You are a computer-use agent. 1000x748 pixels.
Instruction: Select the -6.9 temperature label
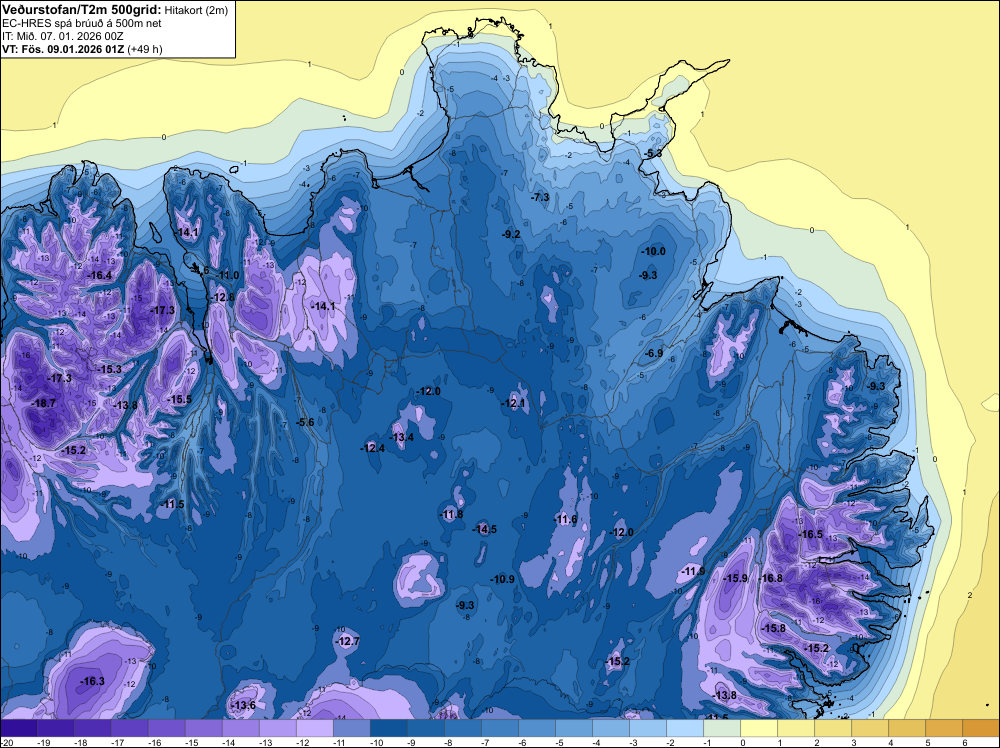coord(654,353)
